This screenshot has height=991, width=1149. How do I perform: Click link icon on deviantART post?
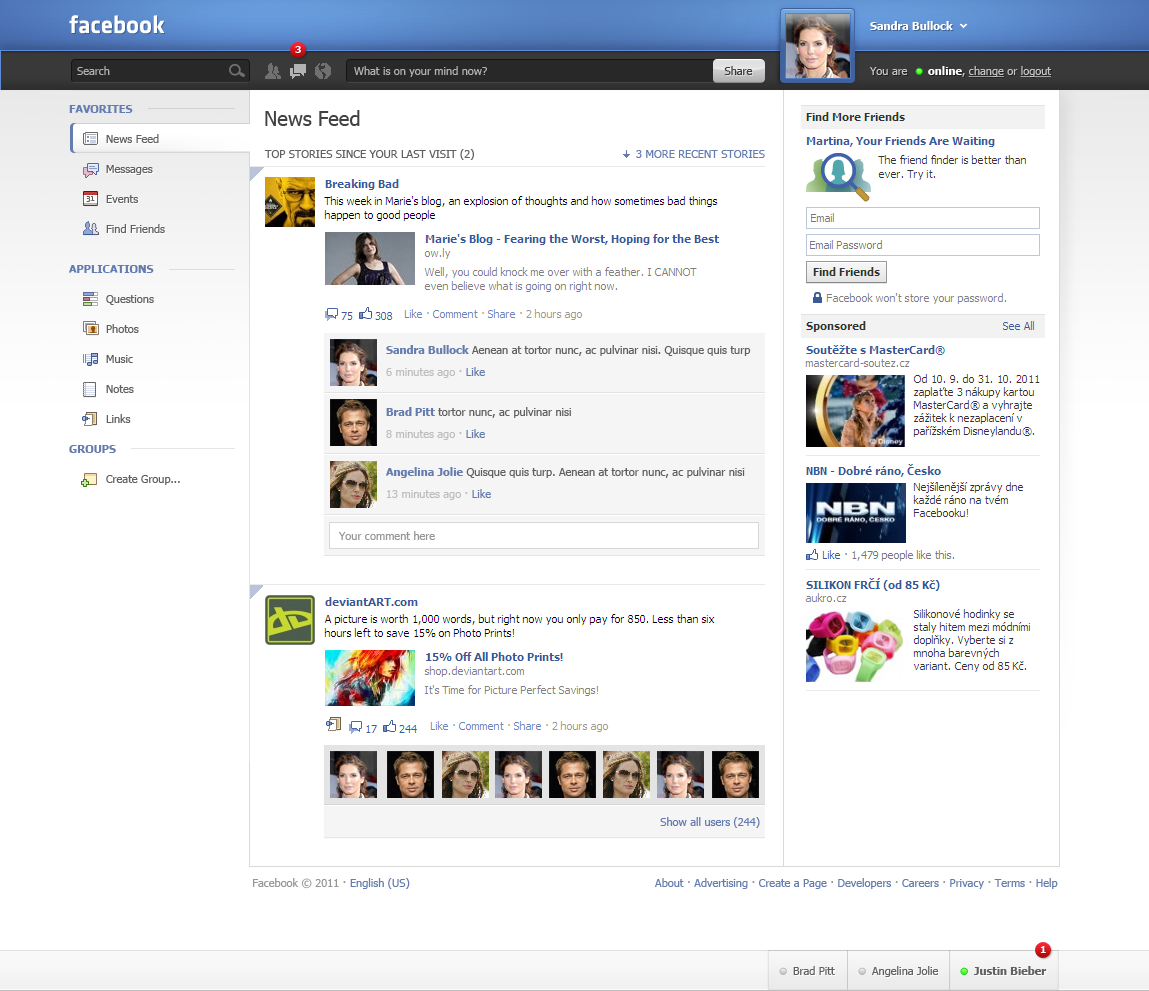333,725
